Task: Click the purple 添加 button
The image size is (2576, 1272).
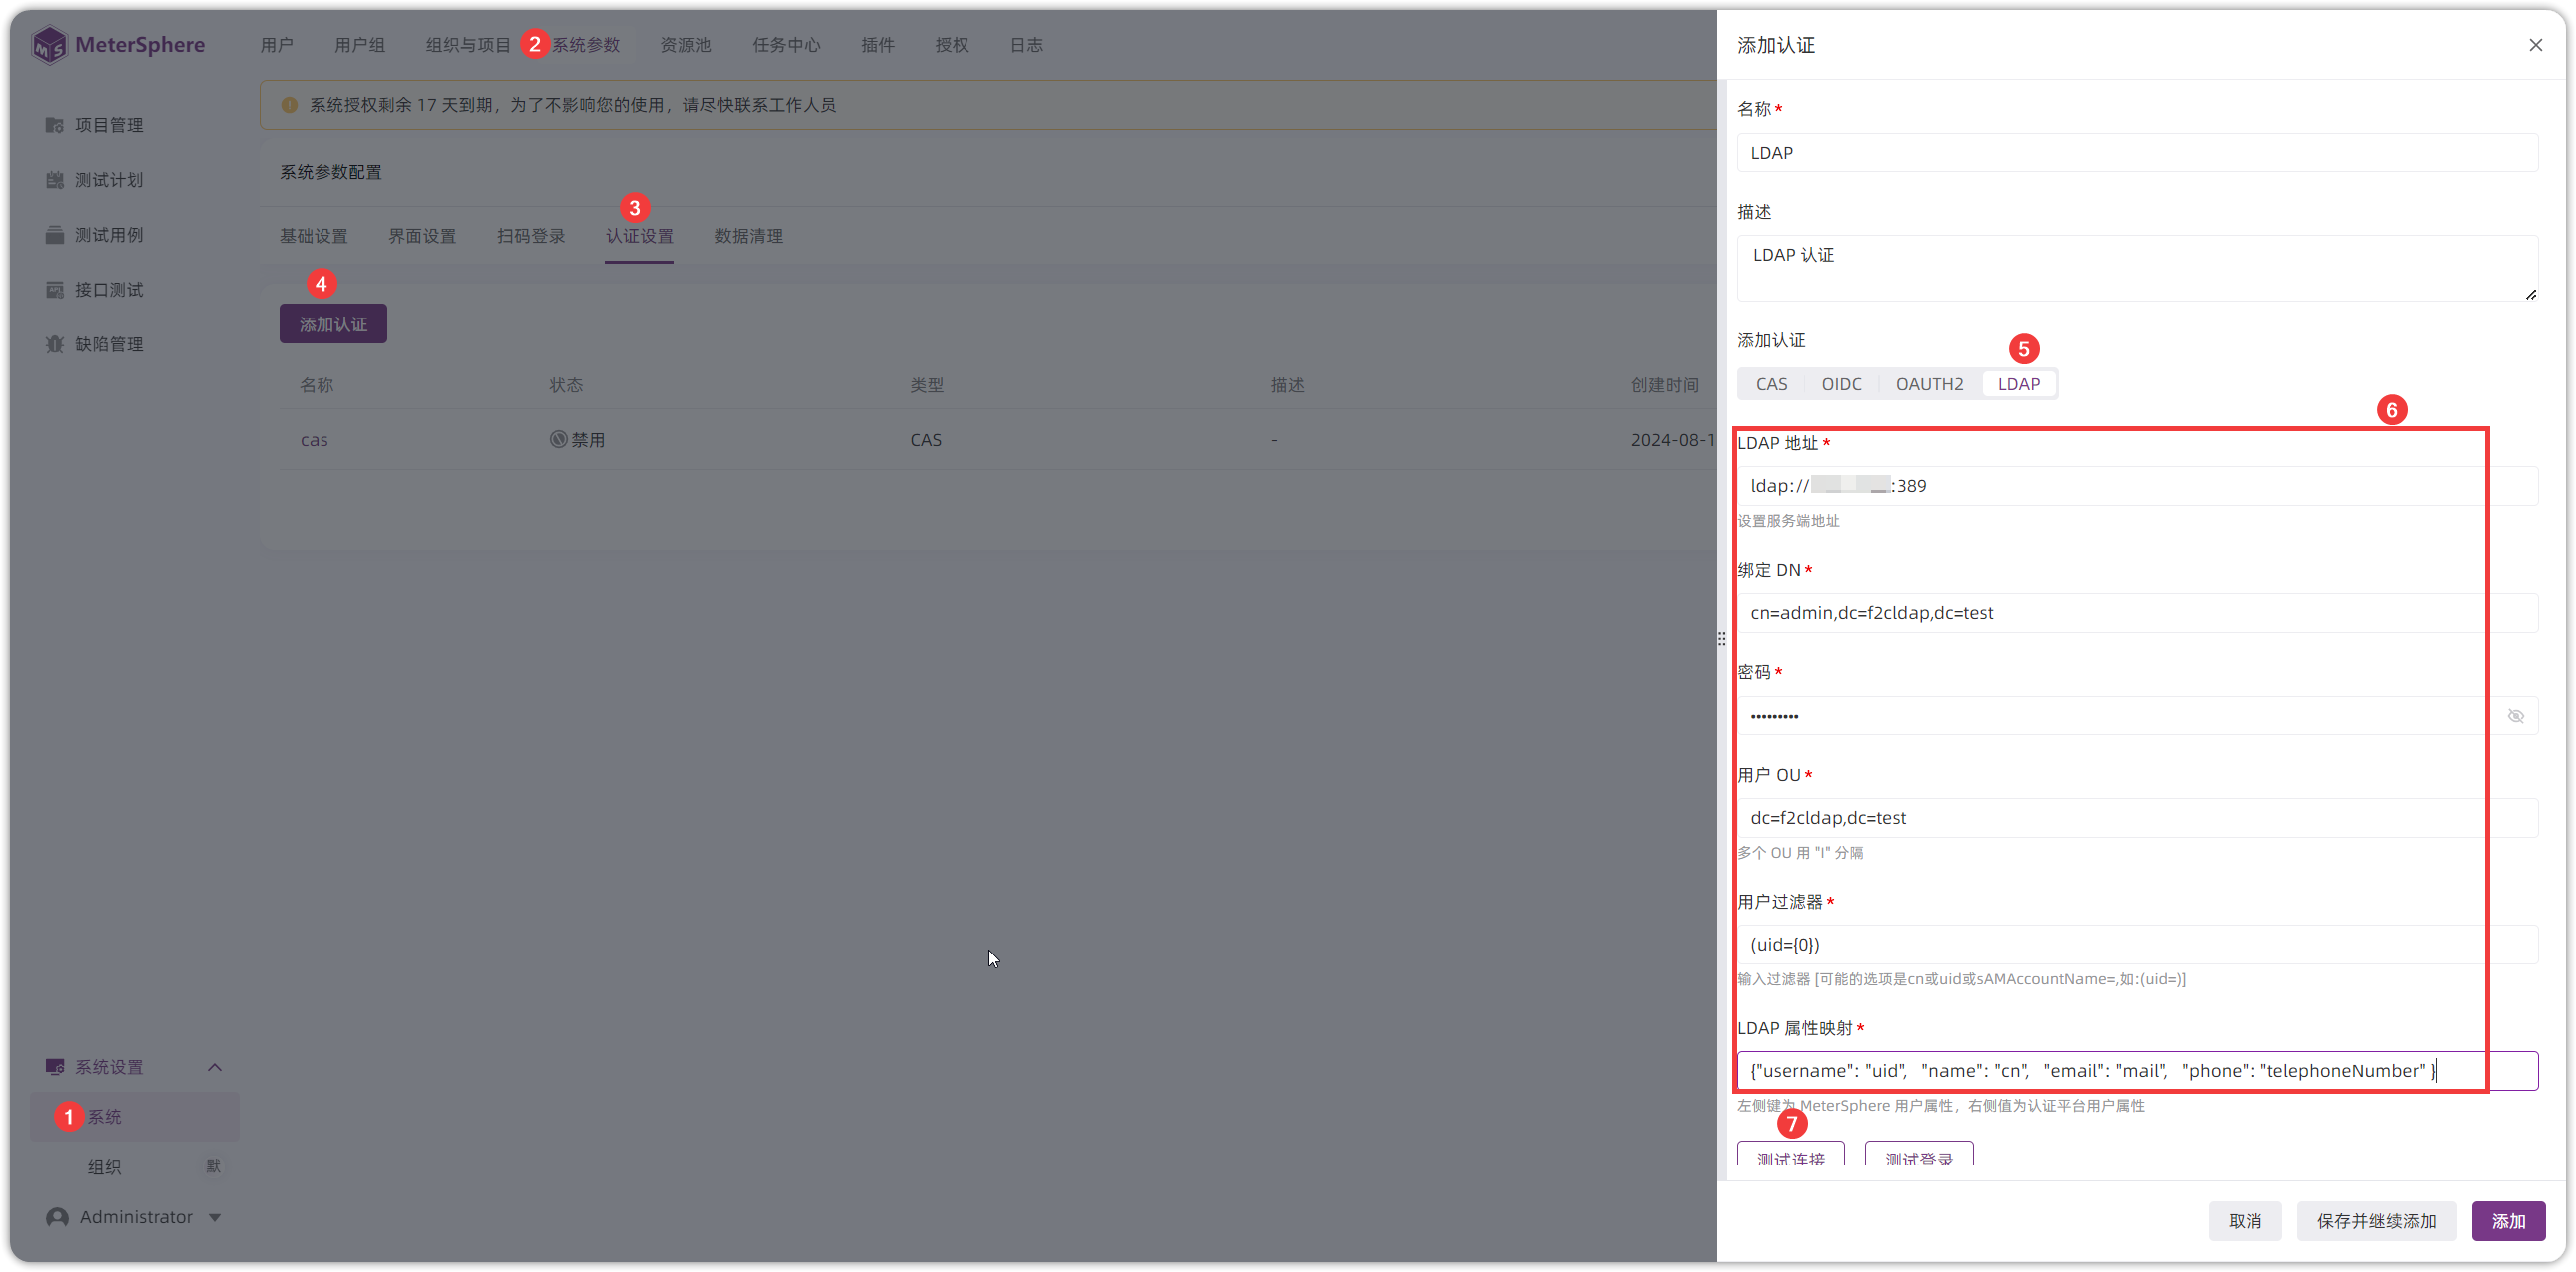Action: pyautogui.click(x=2508, y=1221)
